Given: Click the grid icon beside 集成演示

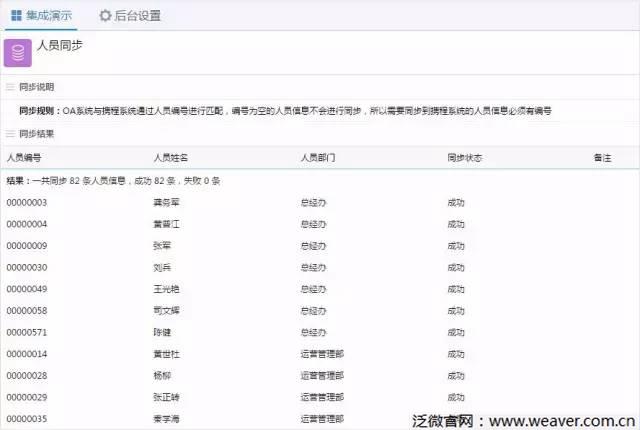Looking at the screenshot, I should coord(16,16).
